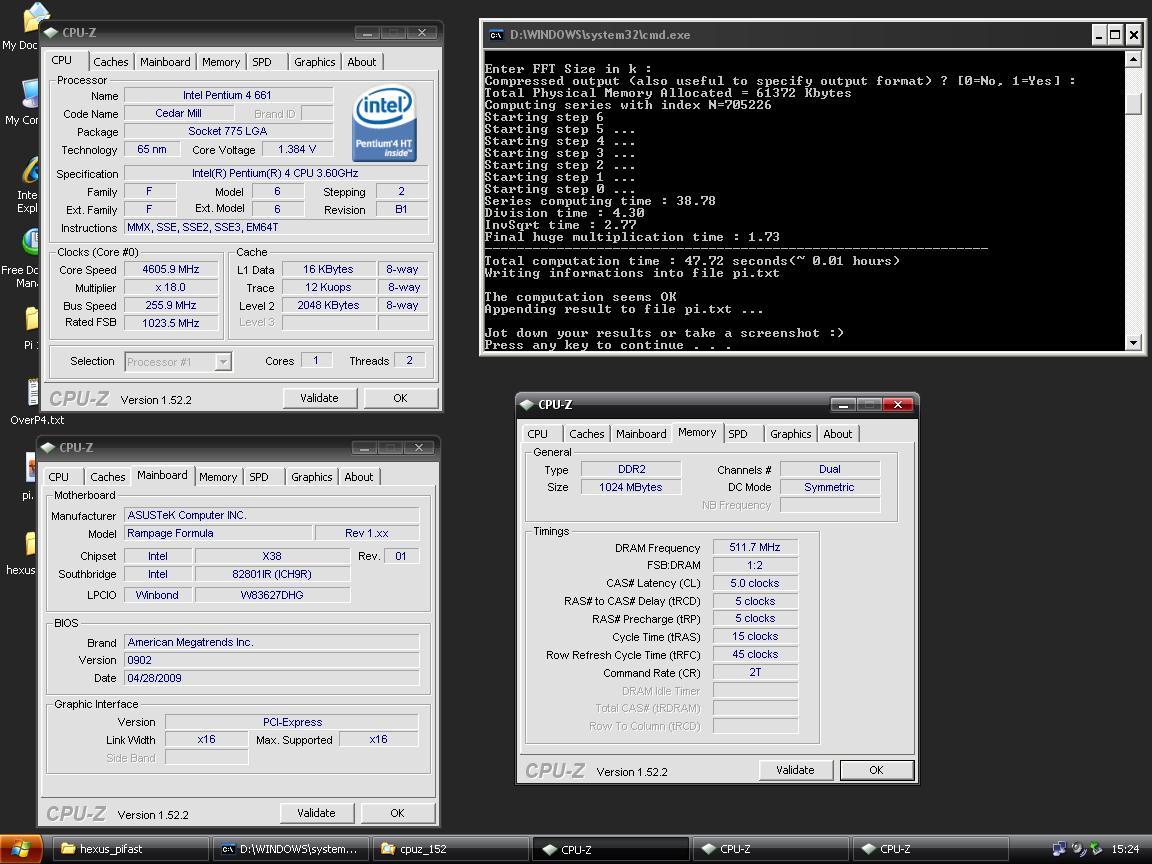
Task: Open About tab in Memory CPU-Z window
Action: 838,434
